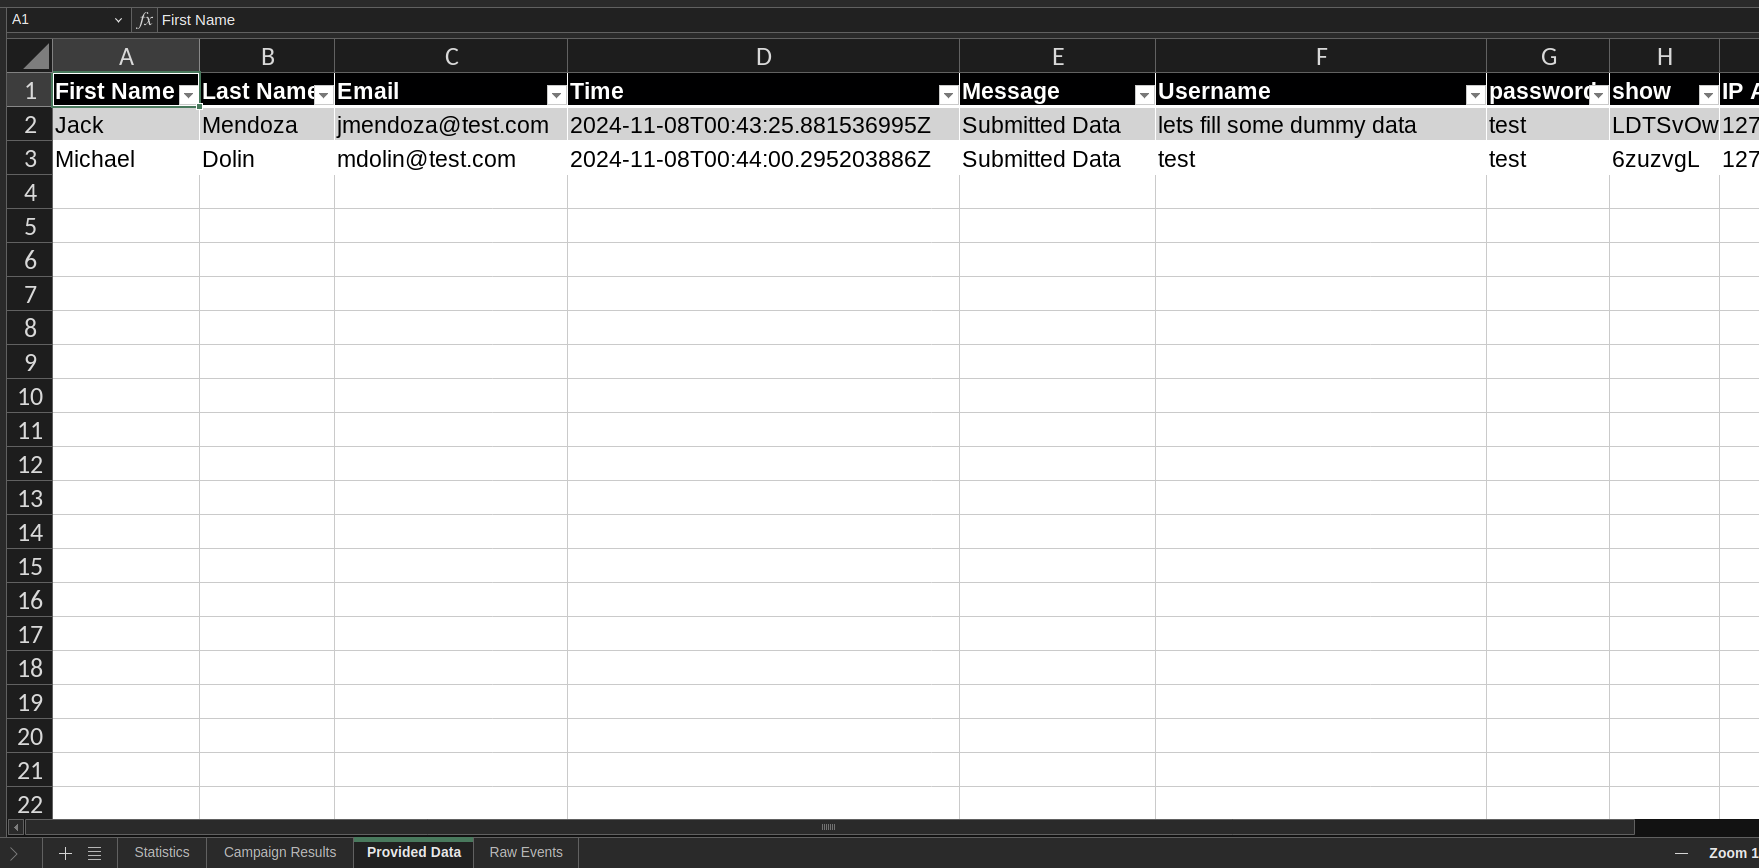The width and height of the screenshot is (1759, 868).
Task: Select the cell containing Jack
Action: [x=126, y=125]
